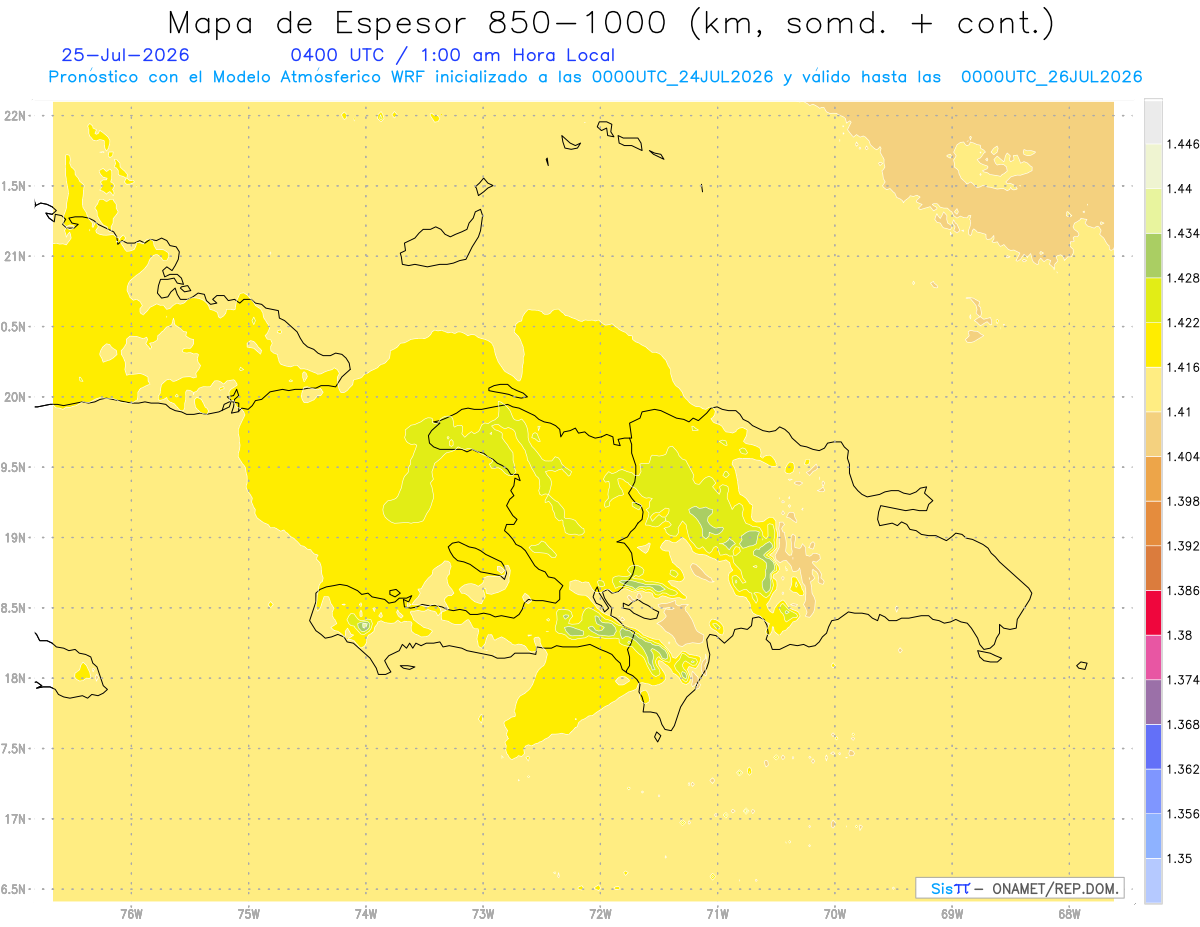Click the legend value '1.386'
Screen dimensions: 1200x927
click(1183, 590)
